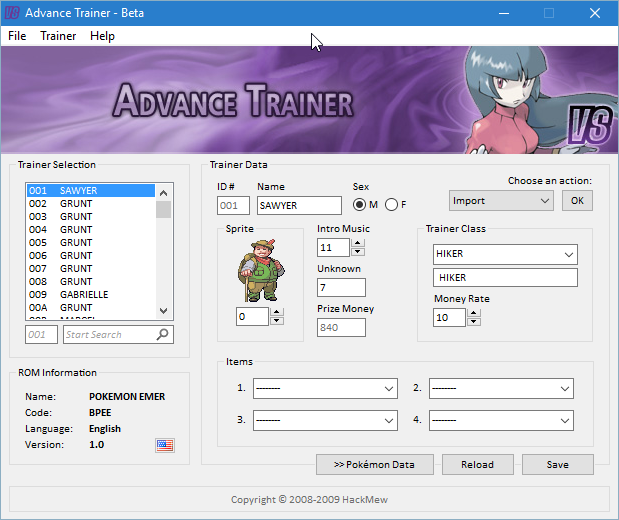Minimize the Advance Trainer window

tap(504, 13)
